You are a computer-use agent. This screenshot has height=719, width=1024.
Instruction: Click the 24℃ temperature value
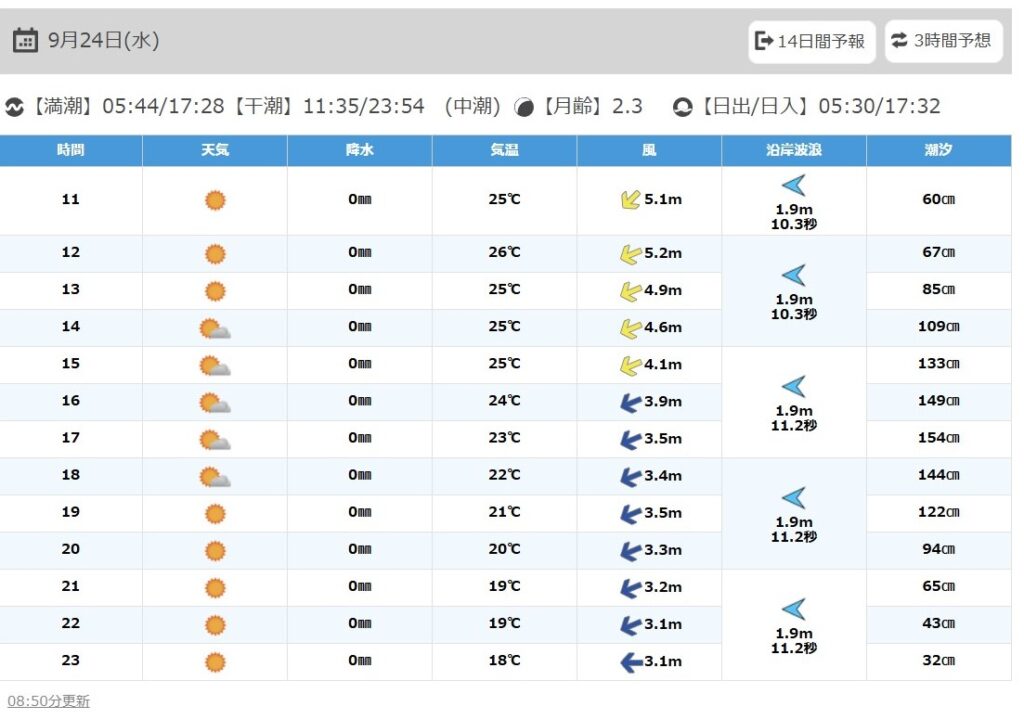[504, 400]
